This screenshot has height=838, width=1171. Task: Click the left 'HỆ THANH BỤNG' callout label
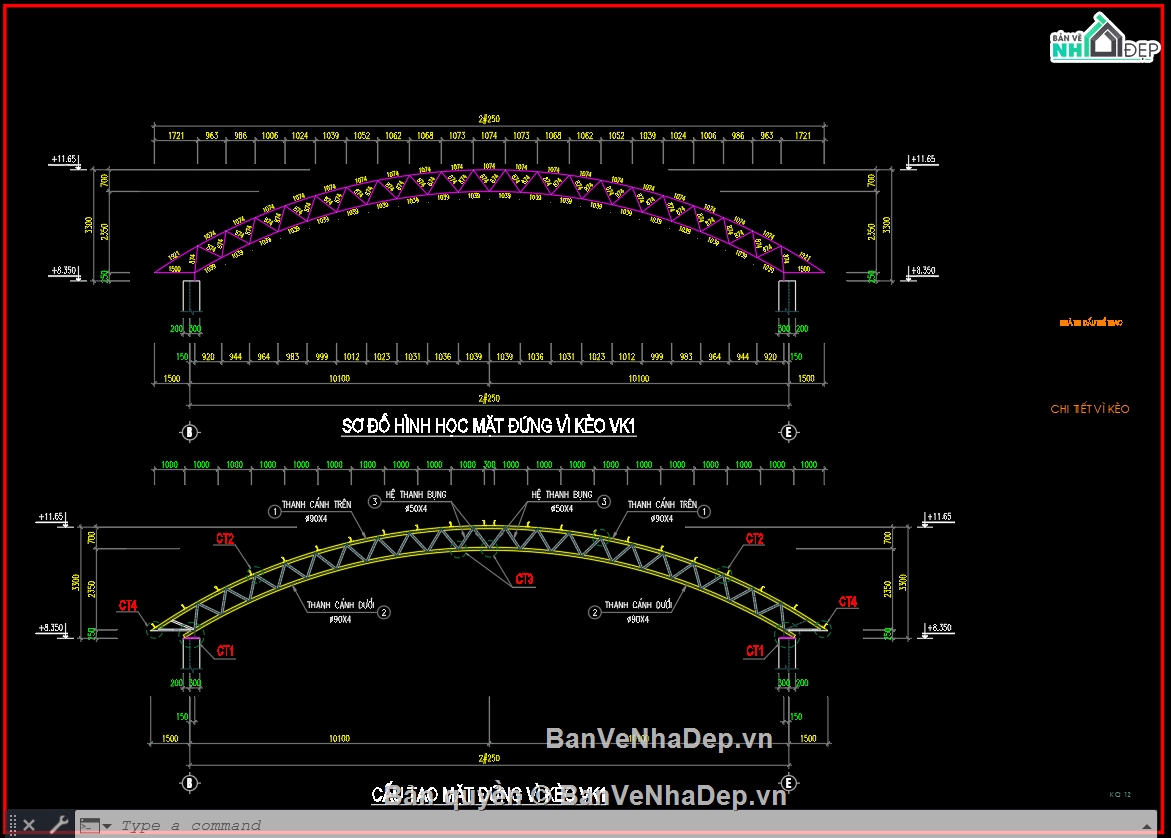[416, 494]
